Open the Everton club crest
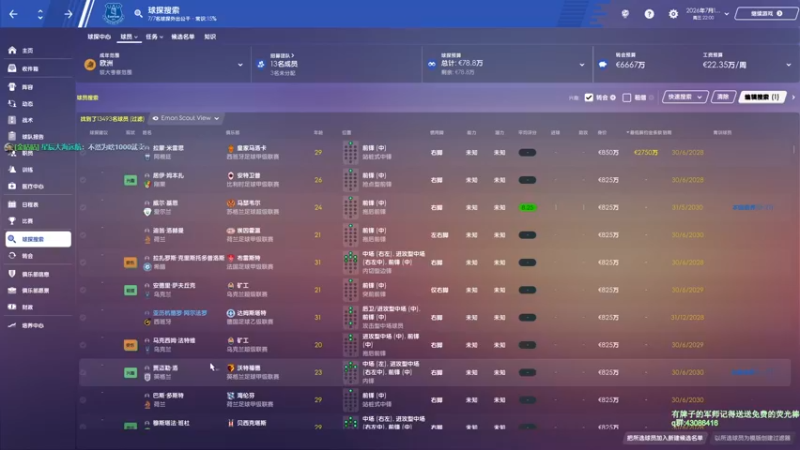Viewport: 800px width, 450px height. 113,13
